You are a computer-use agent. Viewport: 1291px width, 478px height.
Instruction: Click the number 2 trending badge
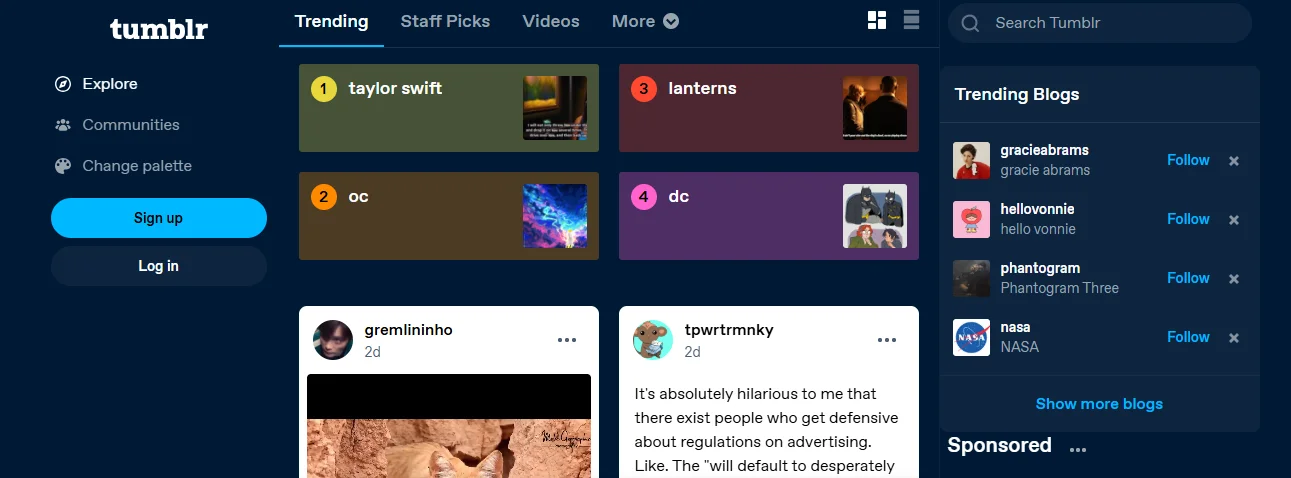(324, 197)
